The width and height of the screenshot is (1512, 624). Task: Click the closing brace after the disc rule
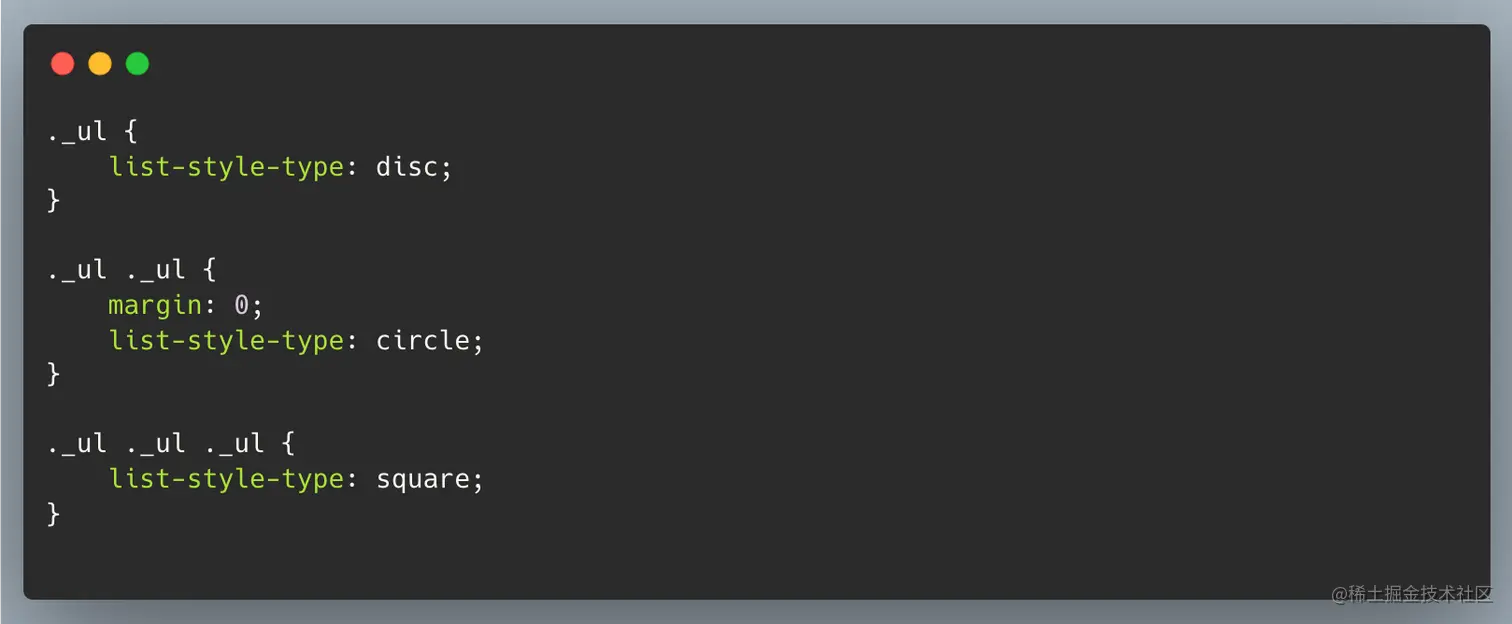(x=54, y=201)
